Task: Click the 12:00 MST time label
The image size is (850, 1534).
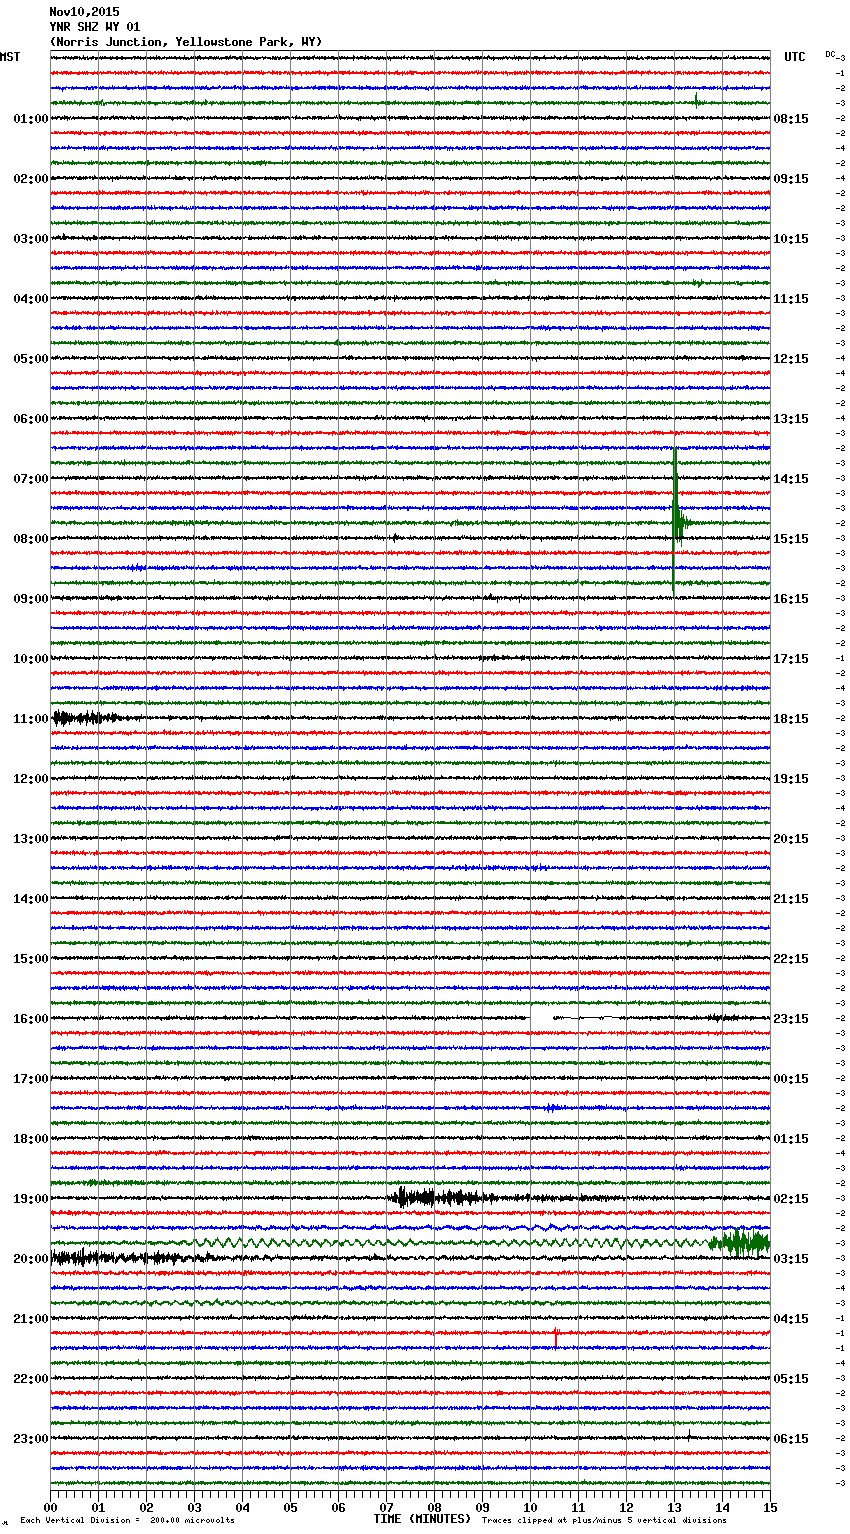Action: (31, 779)
